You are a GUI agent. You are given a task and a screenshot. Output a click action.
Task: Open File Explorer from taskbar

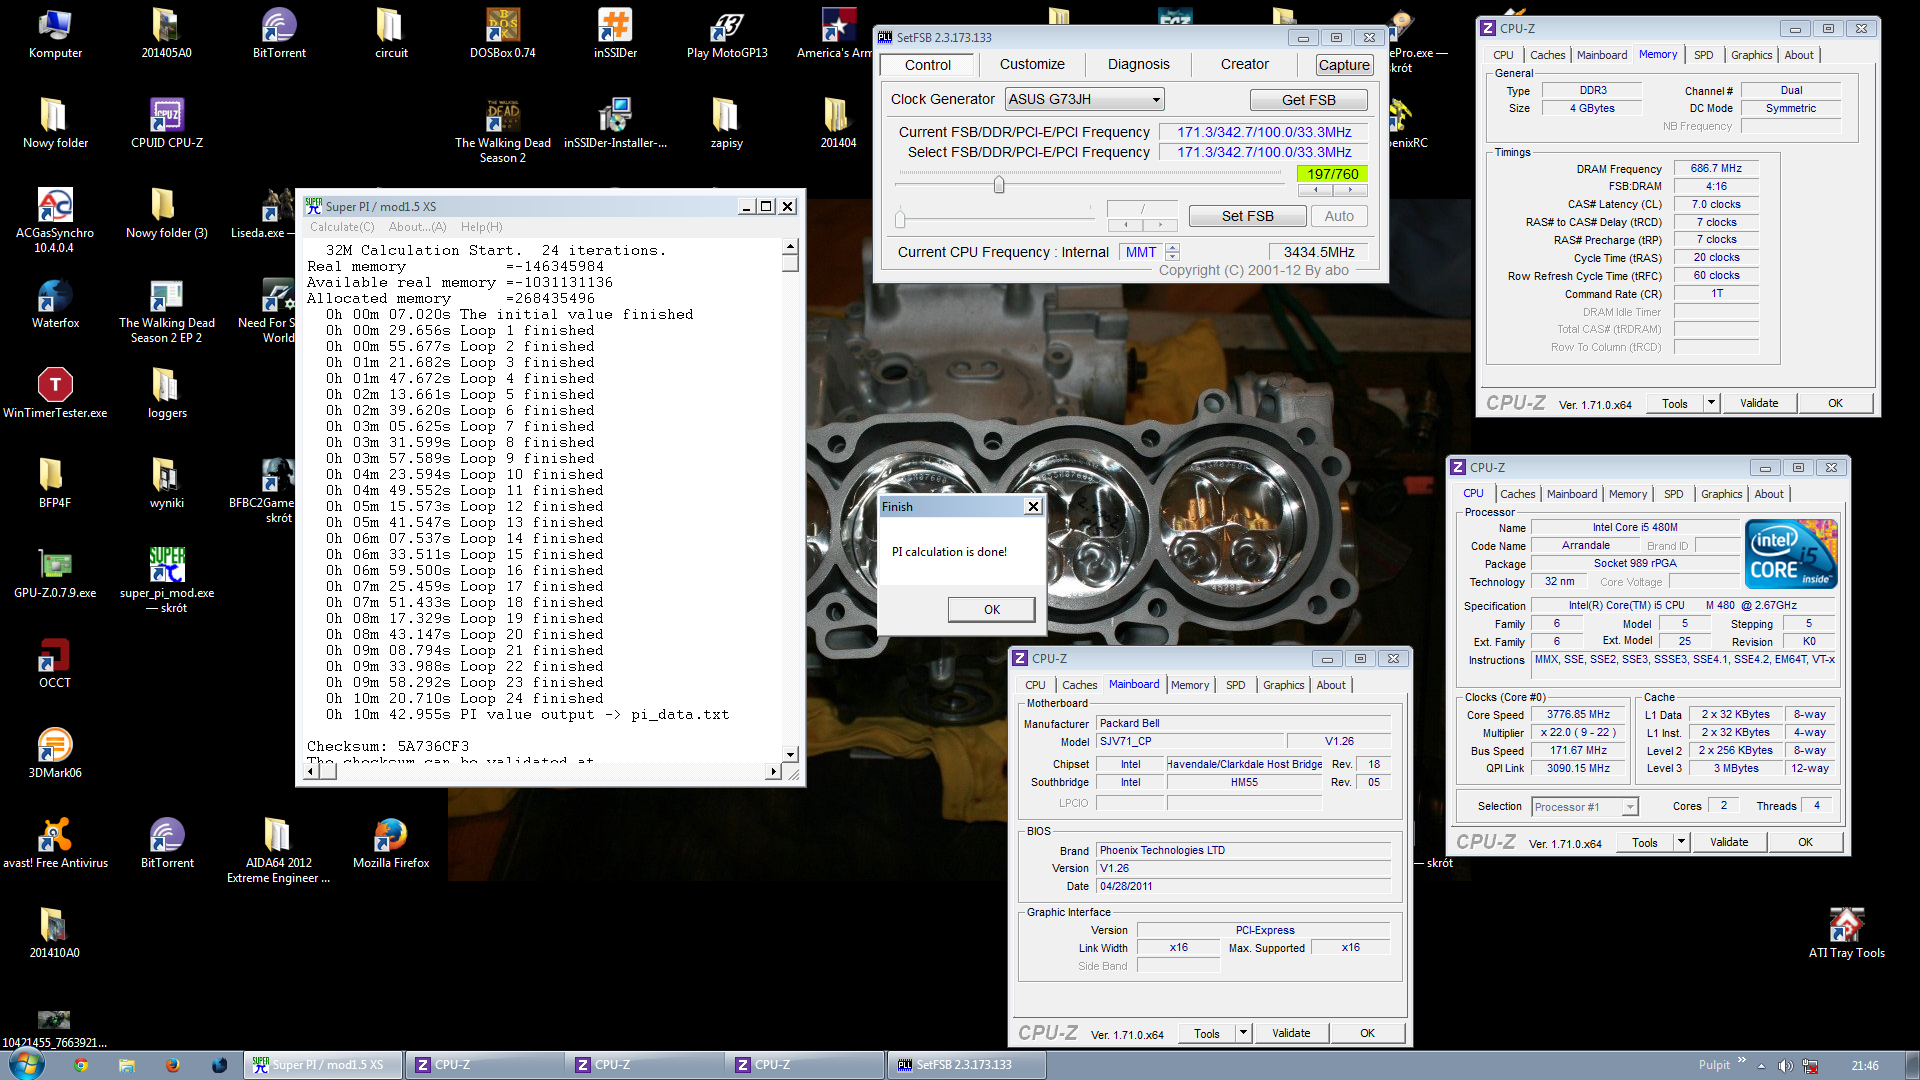[127, 1065]
